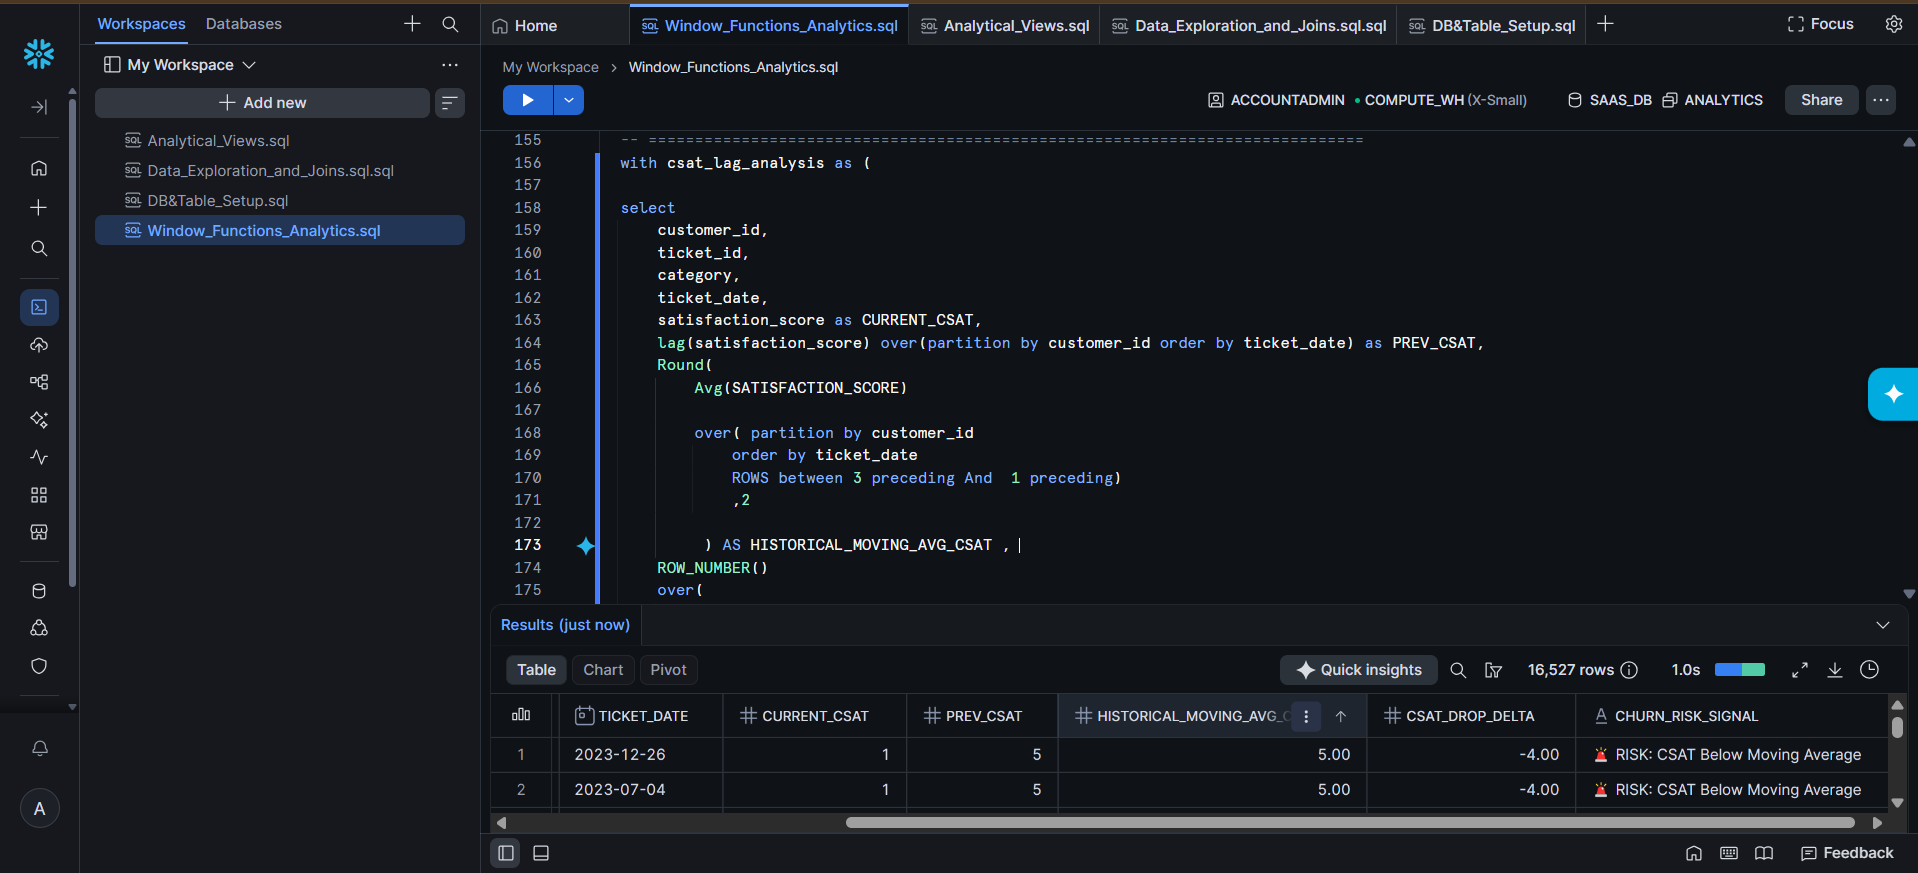Open the Search icon in left sidebar
This screenshot has width=1918, height=873.
39,248
